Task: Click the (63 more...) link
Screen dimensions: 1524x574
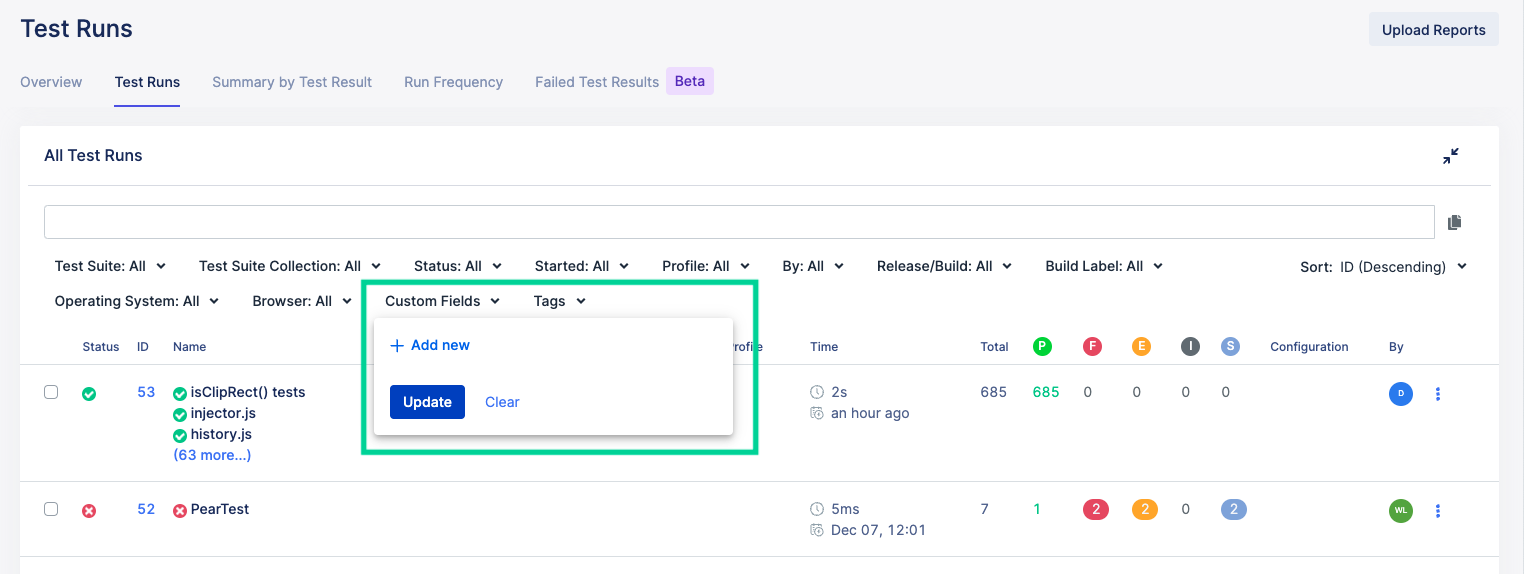Action: click(212, 455)
